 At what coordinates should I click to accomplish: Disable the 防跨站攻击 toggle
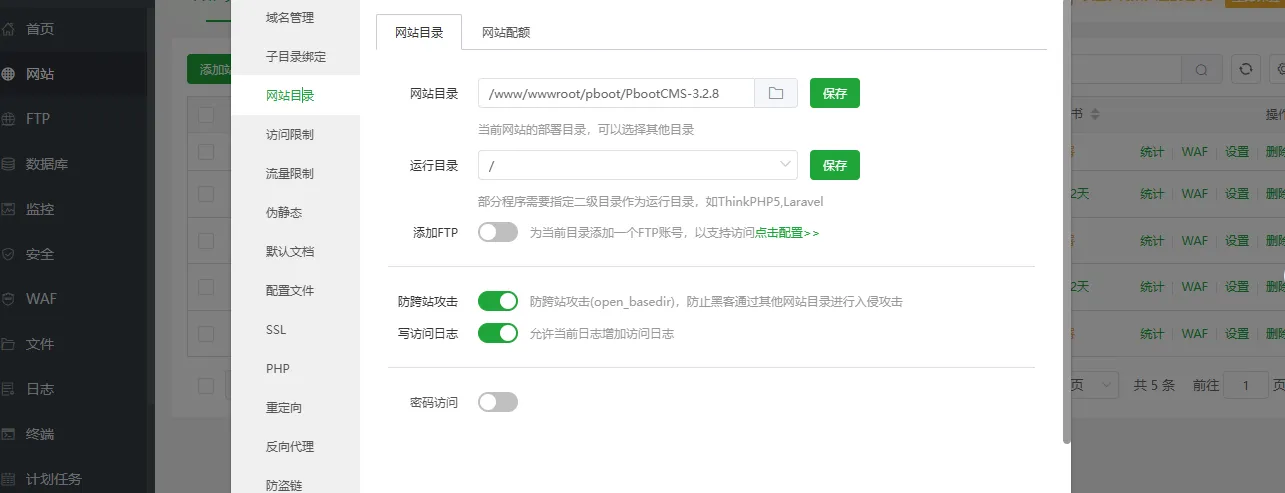coord(498,301)
